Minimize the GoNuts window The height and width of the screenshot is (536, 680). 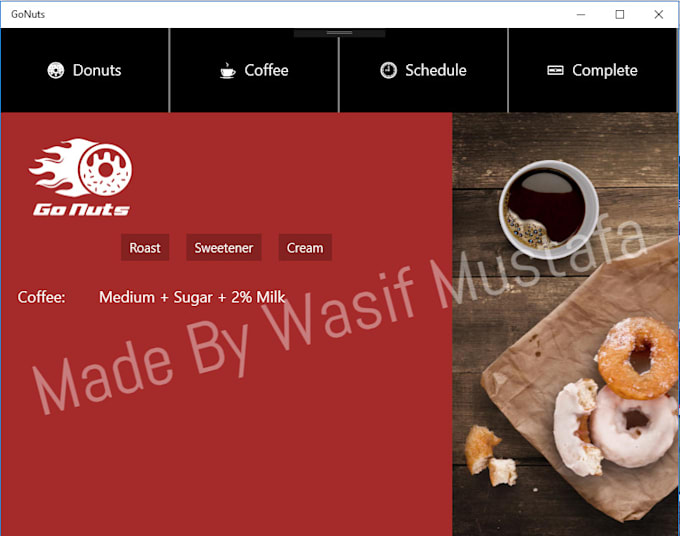[x=581, y=14]
